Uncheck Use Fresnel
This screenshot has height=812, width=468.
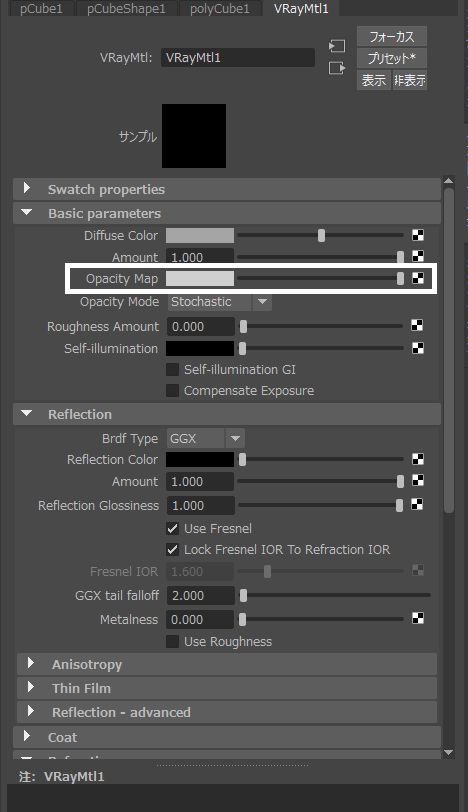172,528
